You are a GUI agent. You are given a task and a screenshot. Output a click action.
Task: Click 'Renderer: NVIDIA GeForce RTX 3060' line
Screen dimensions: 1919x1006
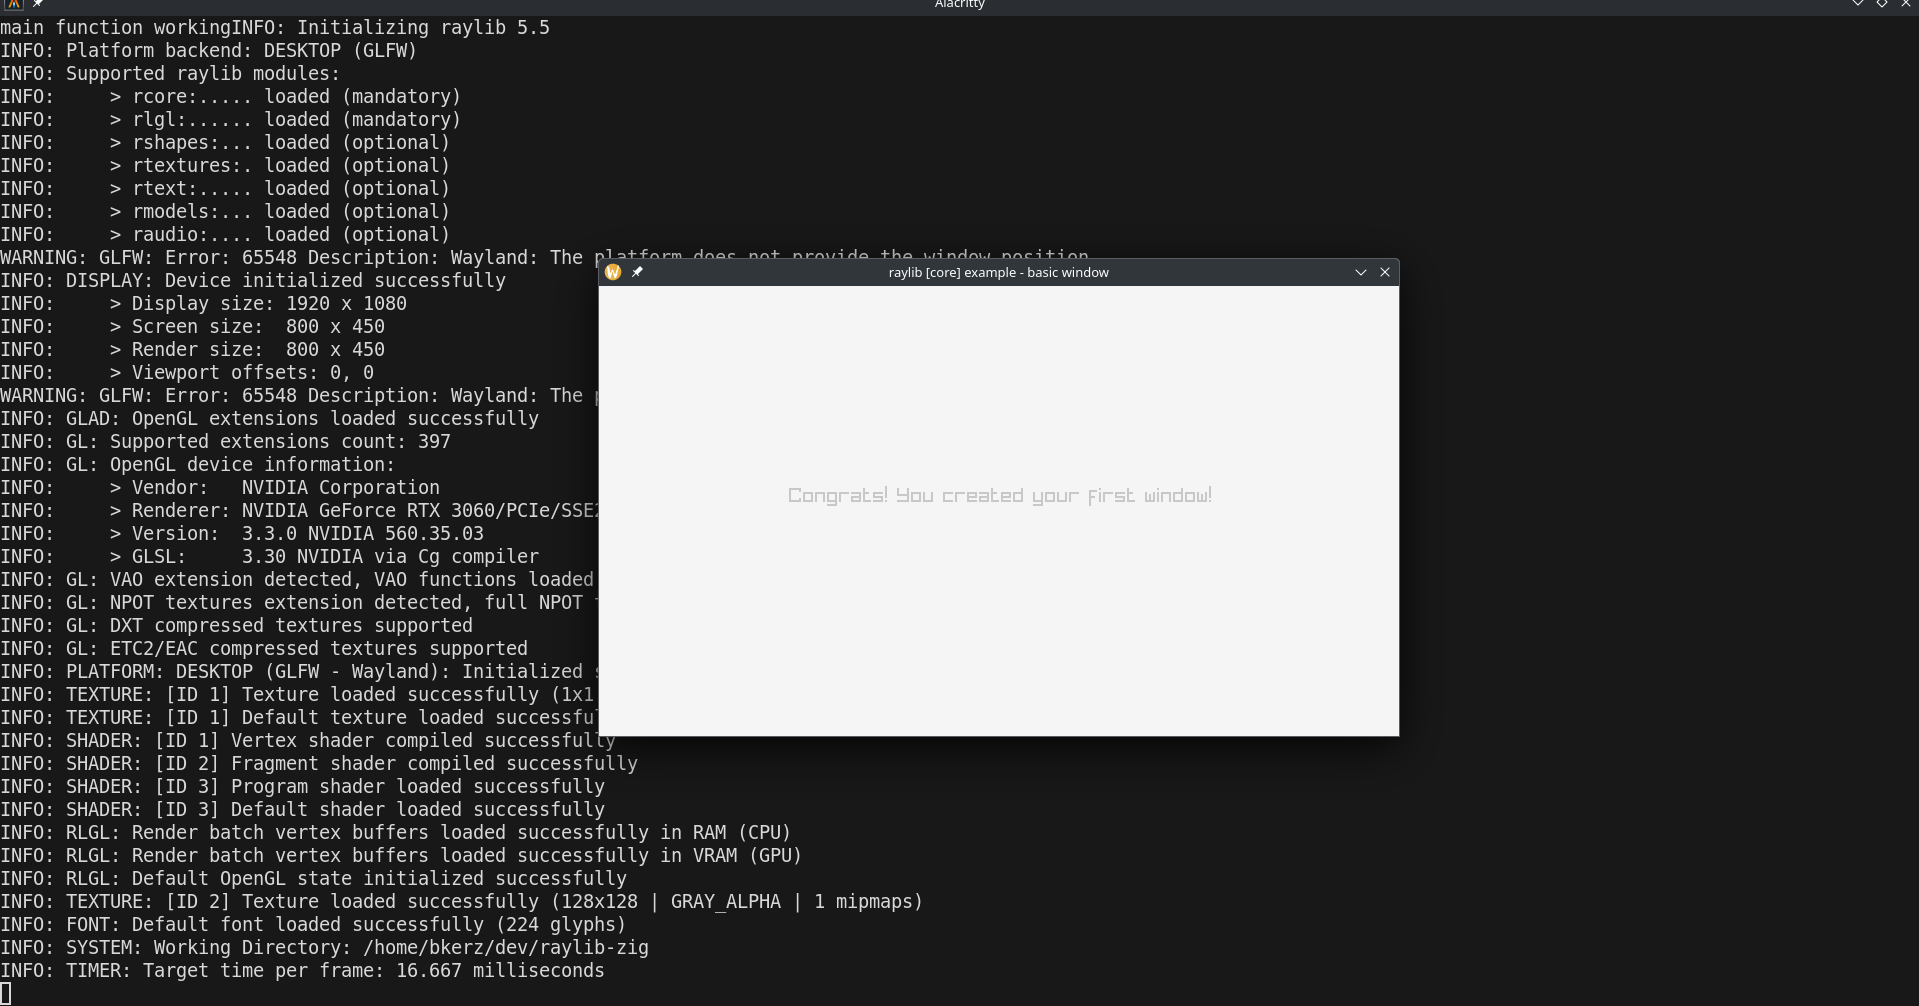tap(299, 511)
